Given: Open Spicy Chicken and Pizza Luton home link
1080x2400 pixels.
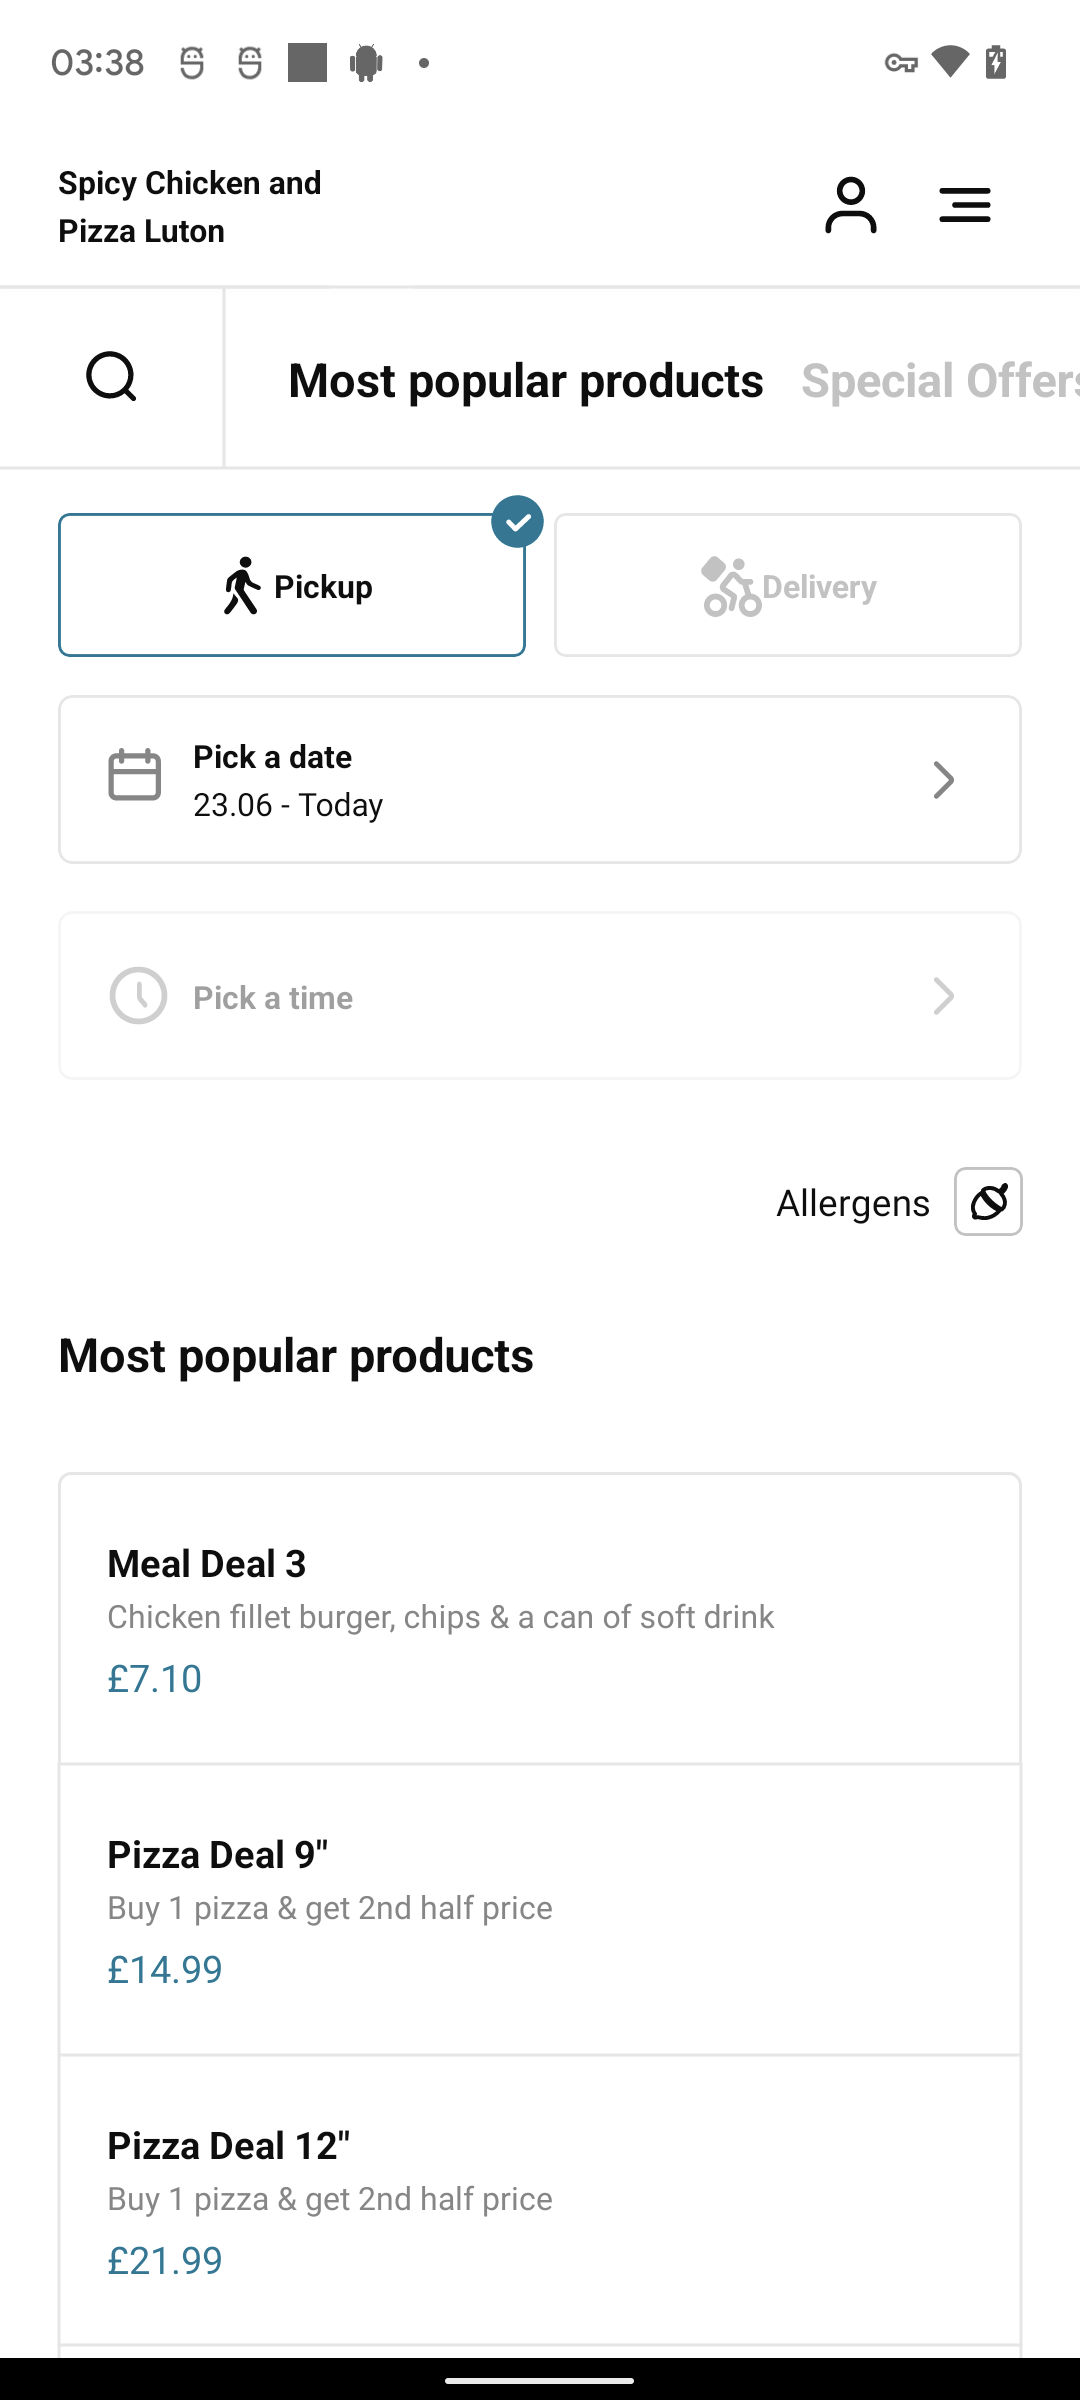Looking at the screenshot, I should pyautogui.click(x=190, y=207).
